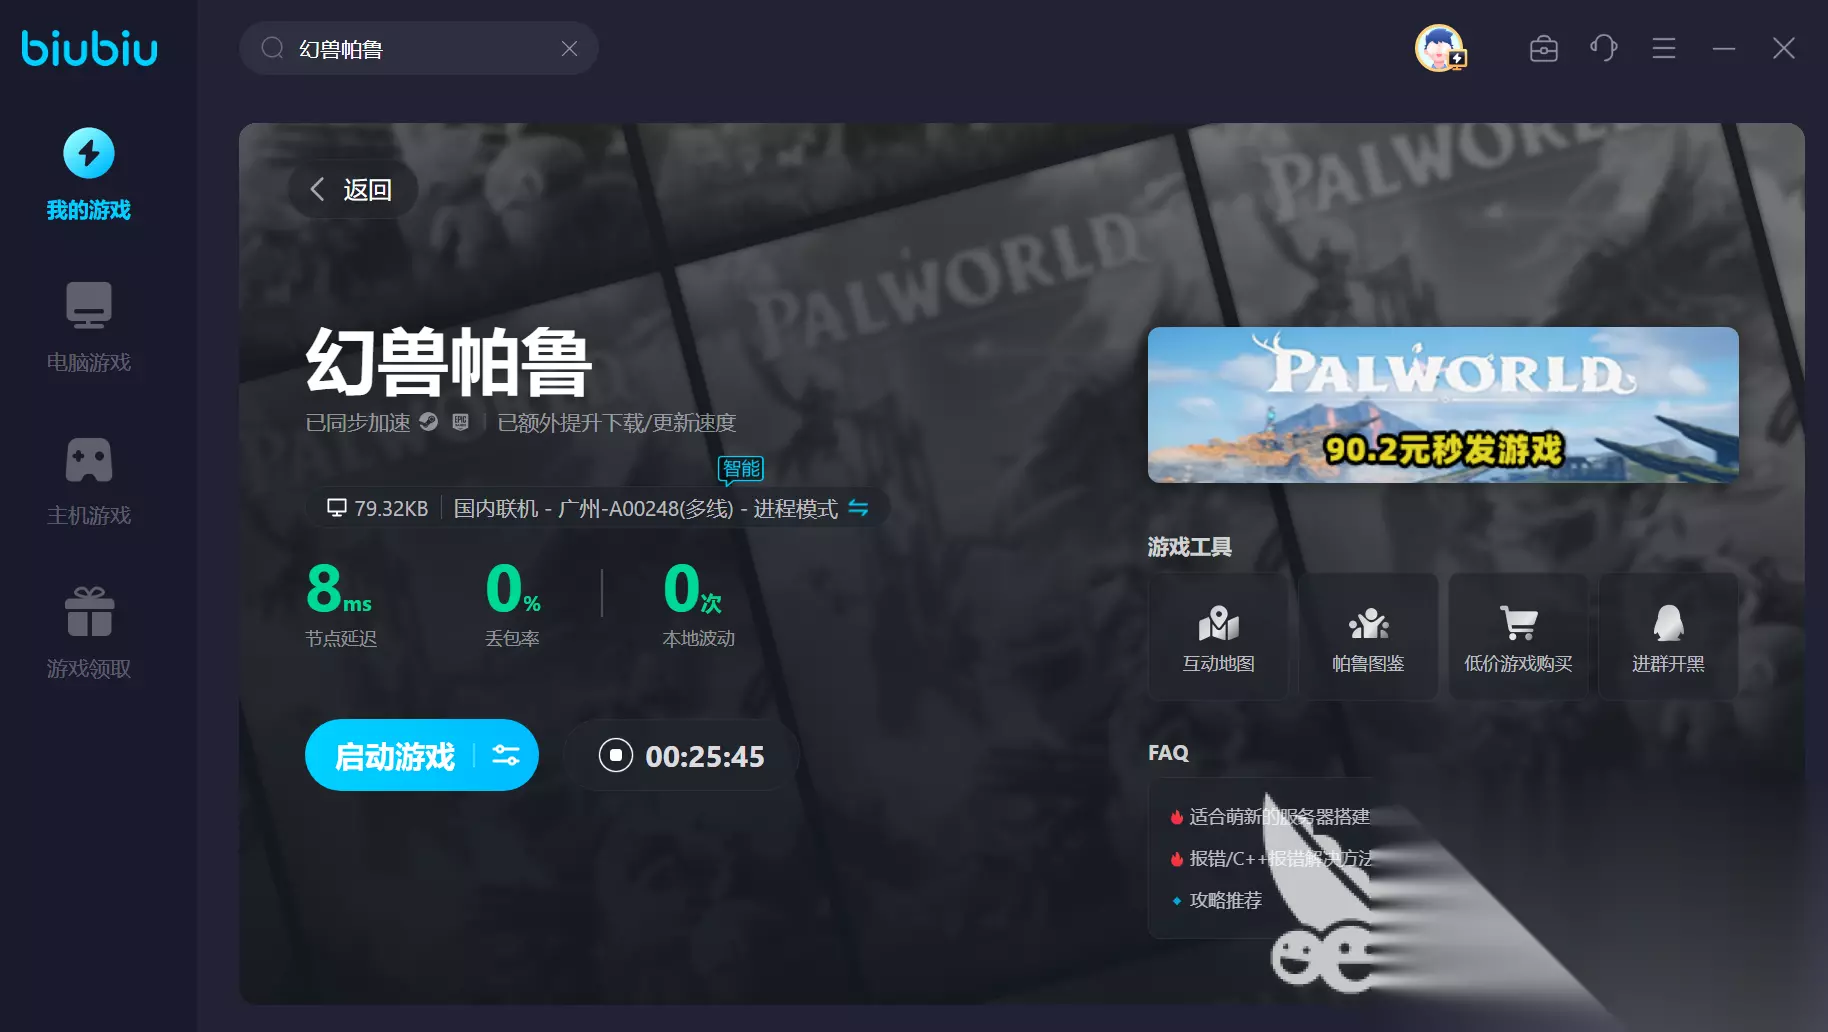Open the My Games (我的游戏) section
Screen dimensions: 1828x1032
click(x=89, y=174)
